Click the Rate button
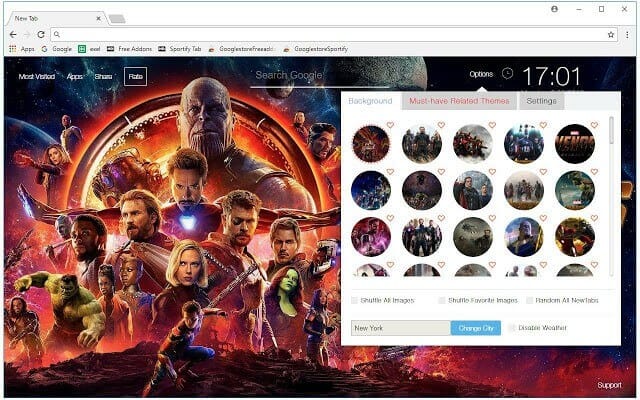This screenshot has height=400, width=640. (136, 76)
